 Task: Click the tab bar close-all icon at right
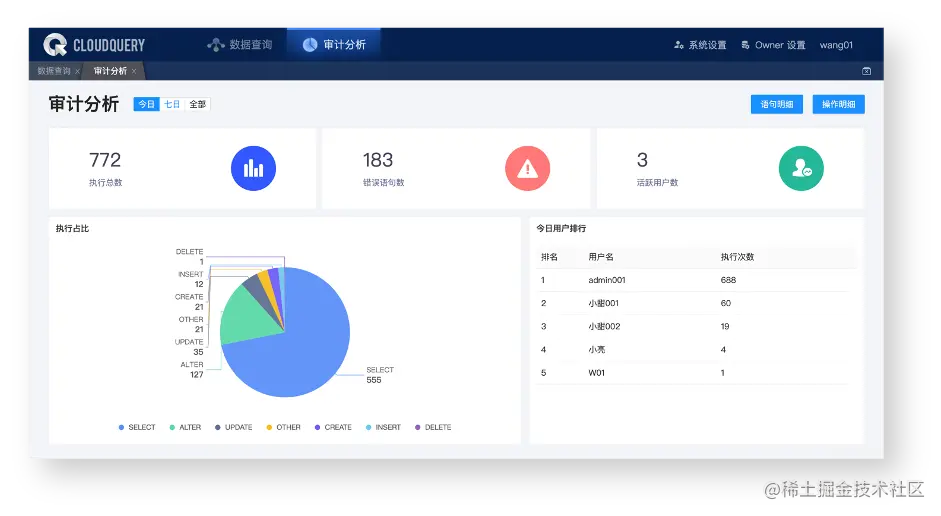click(x=867, y=71)
